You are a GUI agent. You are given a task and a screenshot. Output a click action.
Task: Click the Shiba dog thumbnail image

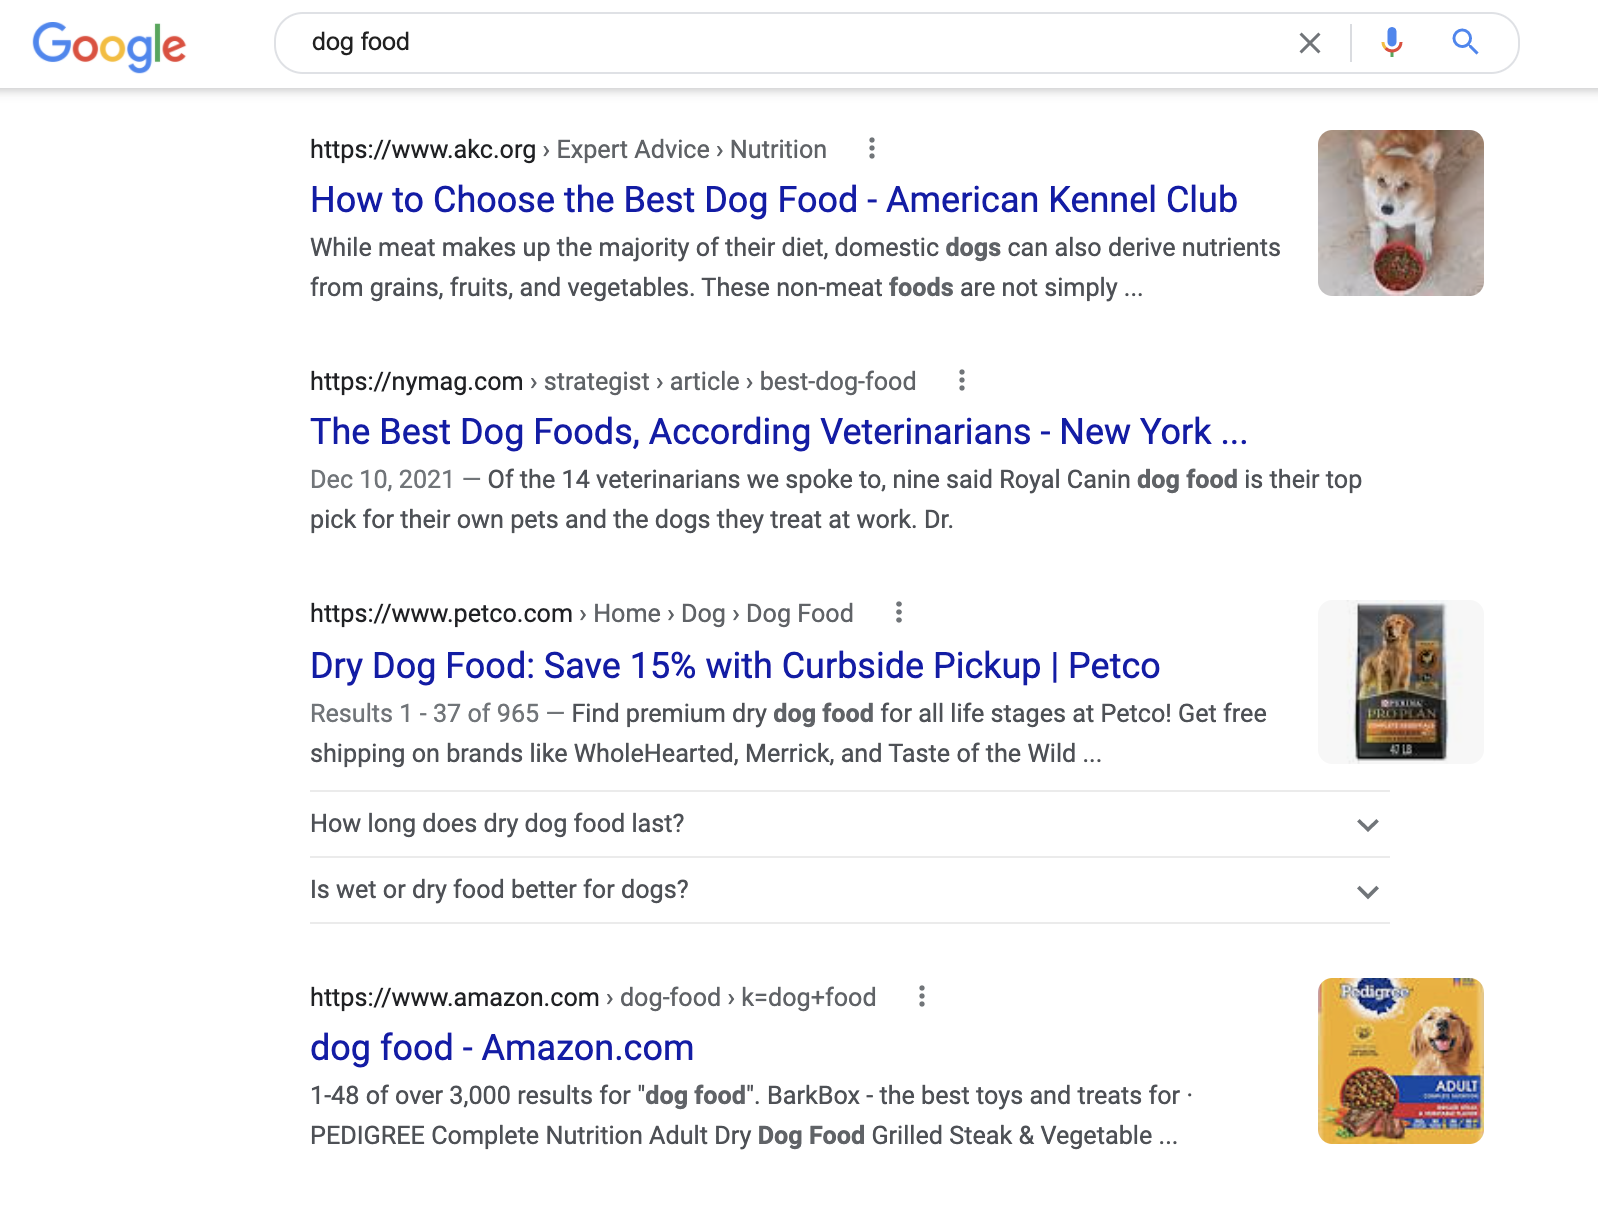coord(1400,213)
